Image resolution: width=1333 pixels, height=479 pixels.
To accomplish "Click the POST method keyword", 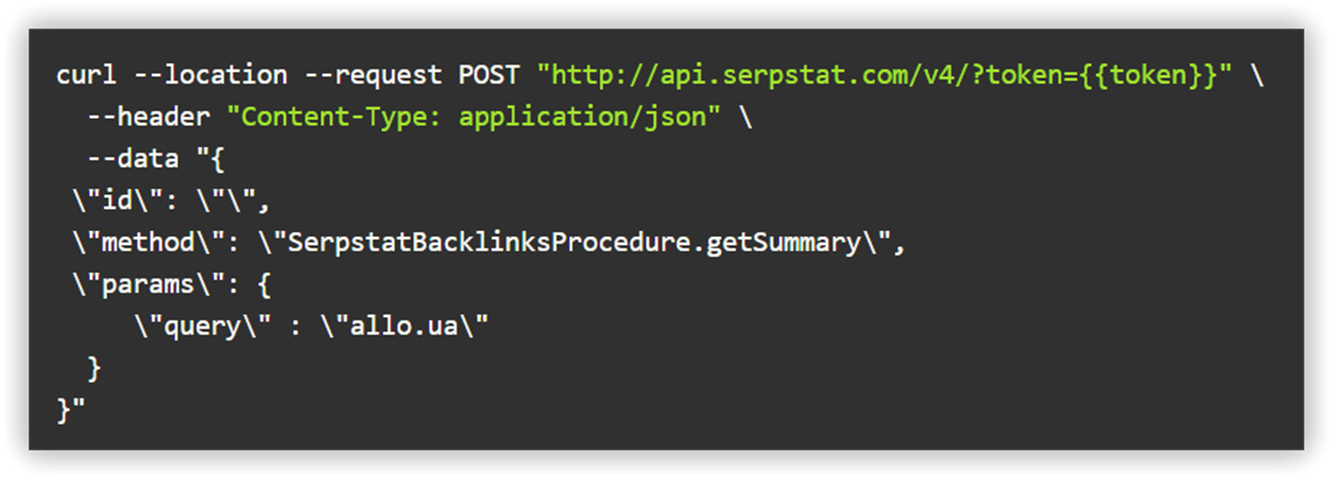I will click(x=489, y=76).
